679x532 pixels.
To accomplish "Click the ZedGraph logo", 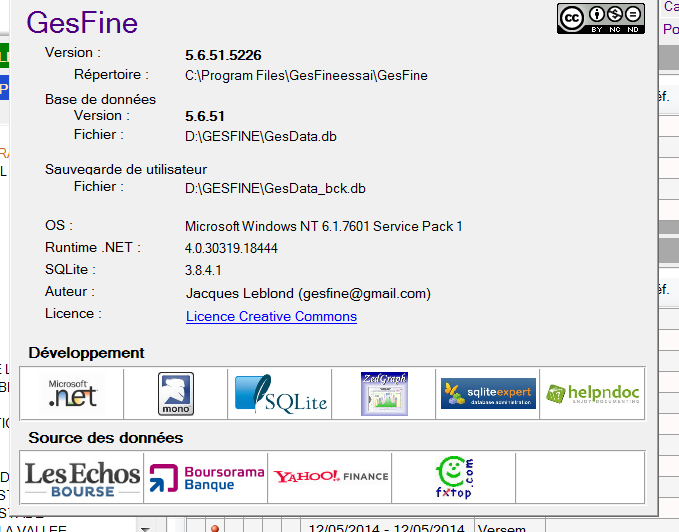I will point(385,394).
